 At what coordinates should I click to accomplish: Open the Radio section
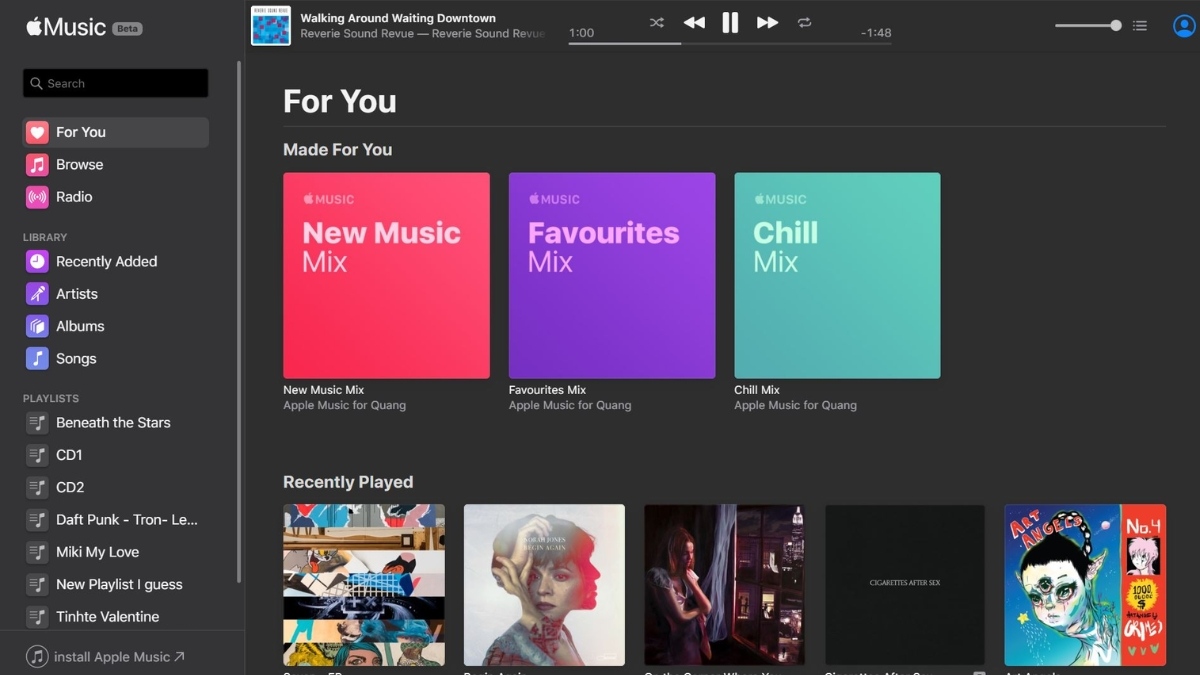click(x=116, y=197)
